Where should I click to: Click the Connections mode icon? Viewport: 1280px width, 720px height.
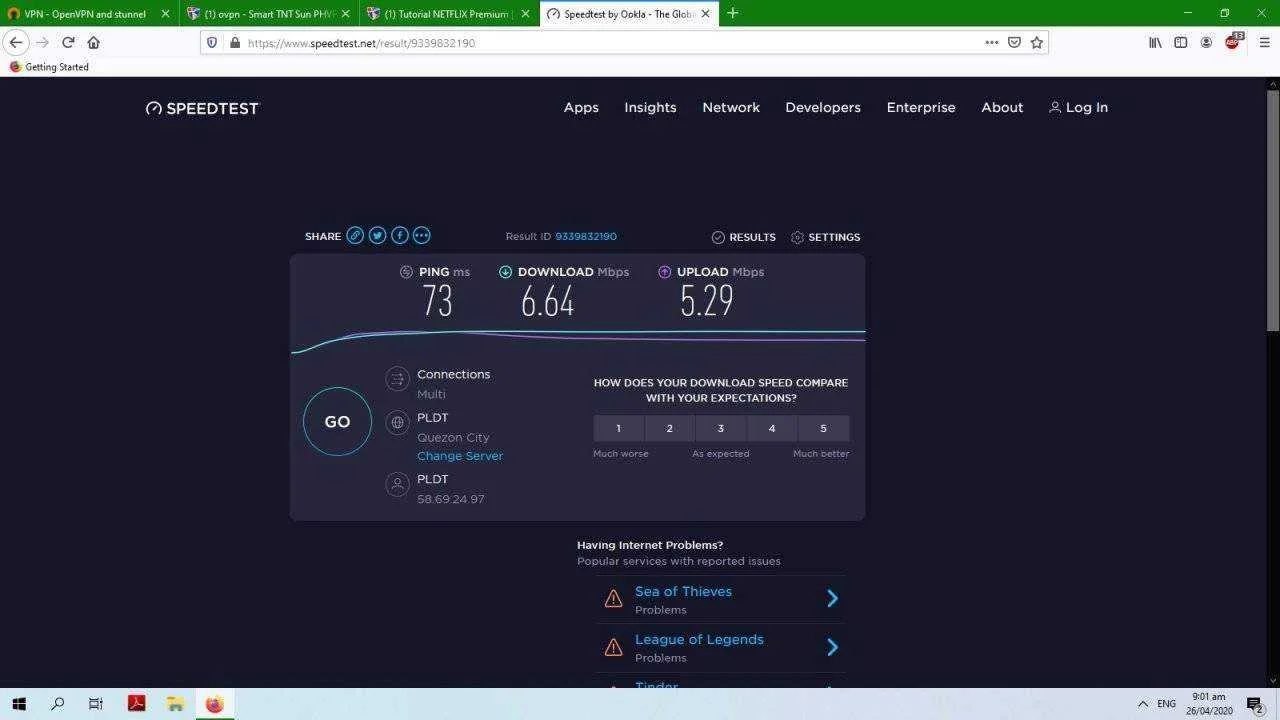(x=398, y=379)
